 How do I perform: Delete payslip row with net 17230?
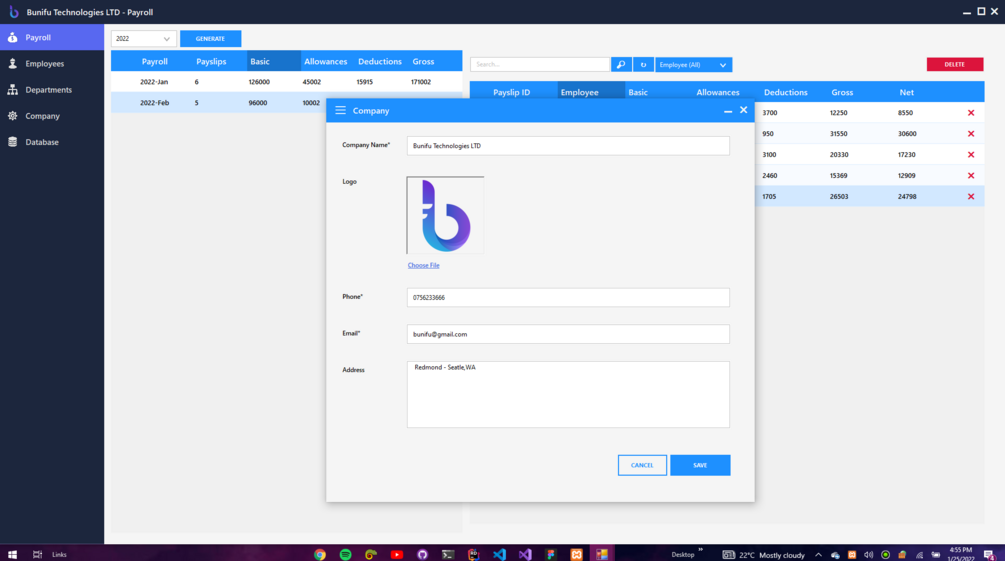[x=971, y=155]
